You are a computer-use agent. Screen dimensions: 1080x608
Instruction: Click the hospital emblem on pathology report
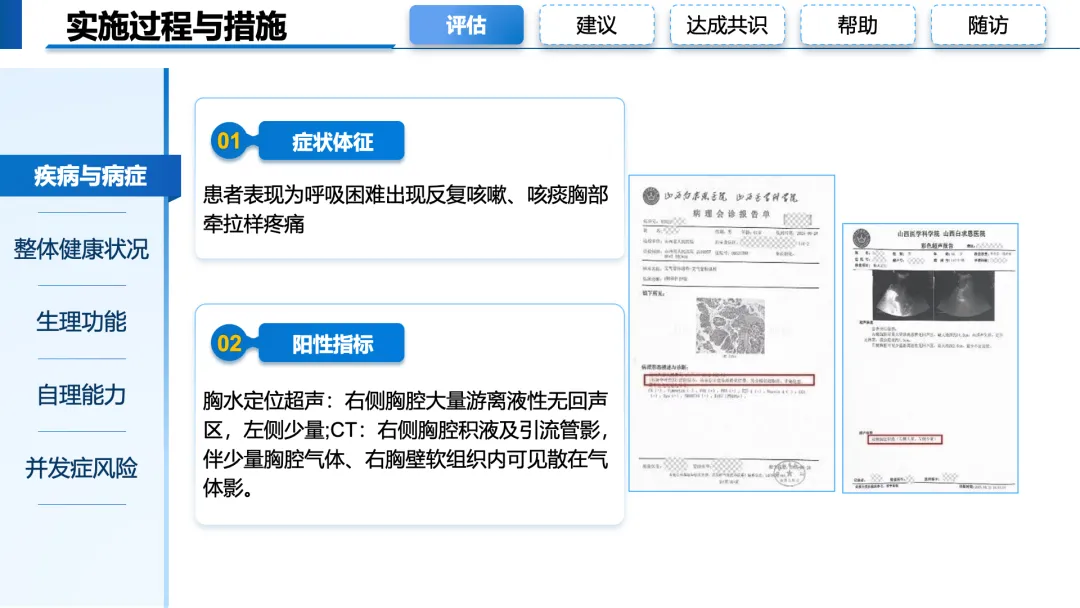coord(651,196)
